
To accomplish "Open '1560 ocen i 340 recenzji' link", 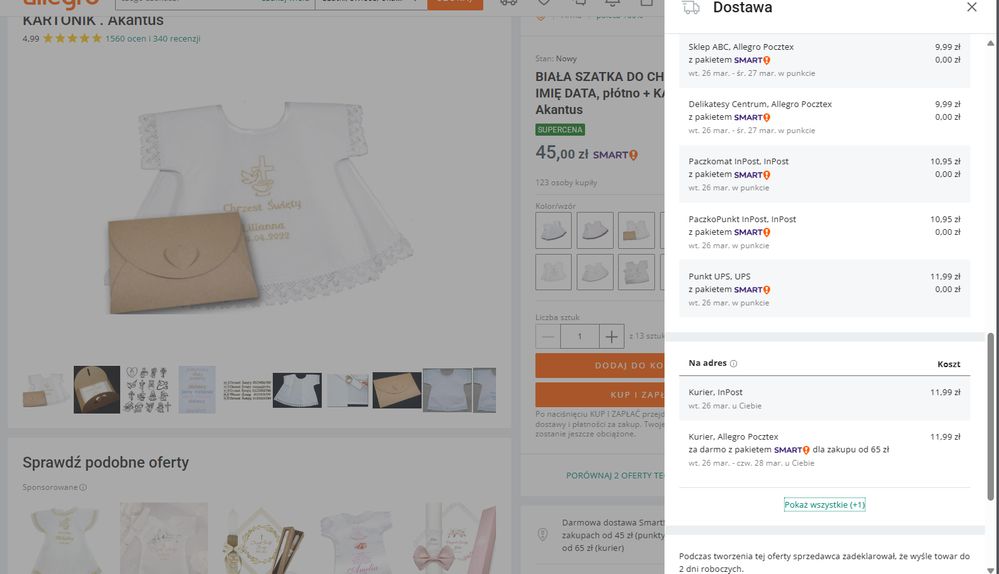I will pyautogui.click(x=153, y=39).
